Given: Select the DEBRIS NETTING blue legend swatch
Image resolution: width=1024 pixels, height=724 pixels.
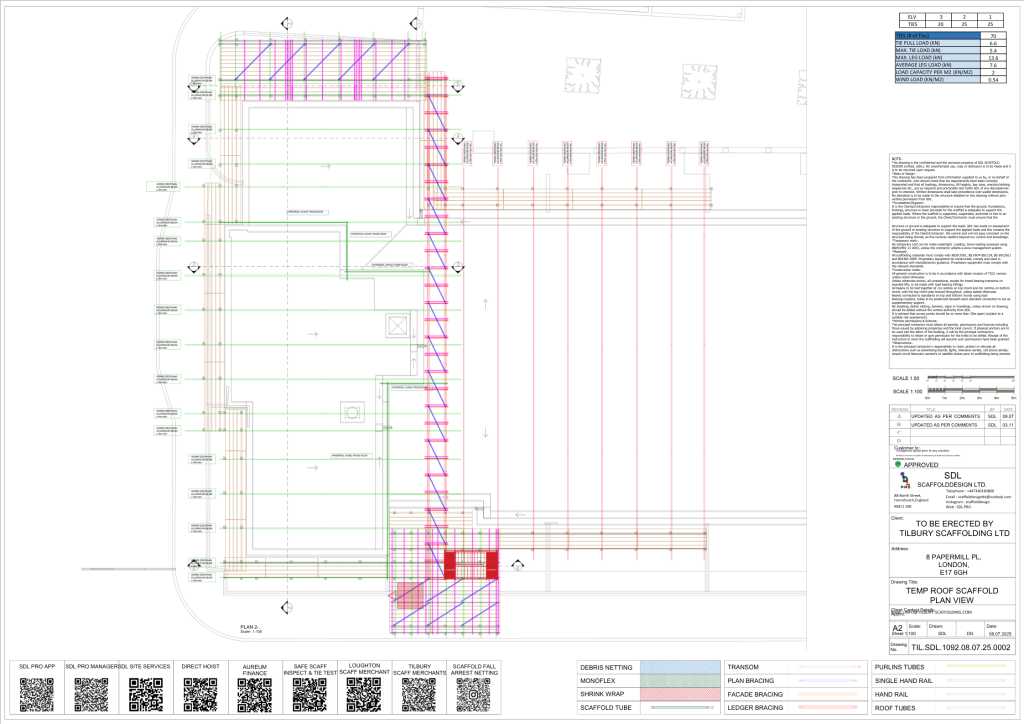Looking at the screenshot, I should click(680, 667).
